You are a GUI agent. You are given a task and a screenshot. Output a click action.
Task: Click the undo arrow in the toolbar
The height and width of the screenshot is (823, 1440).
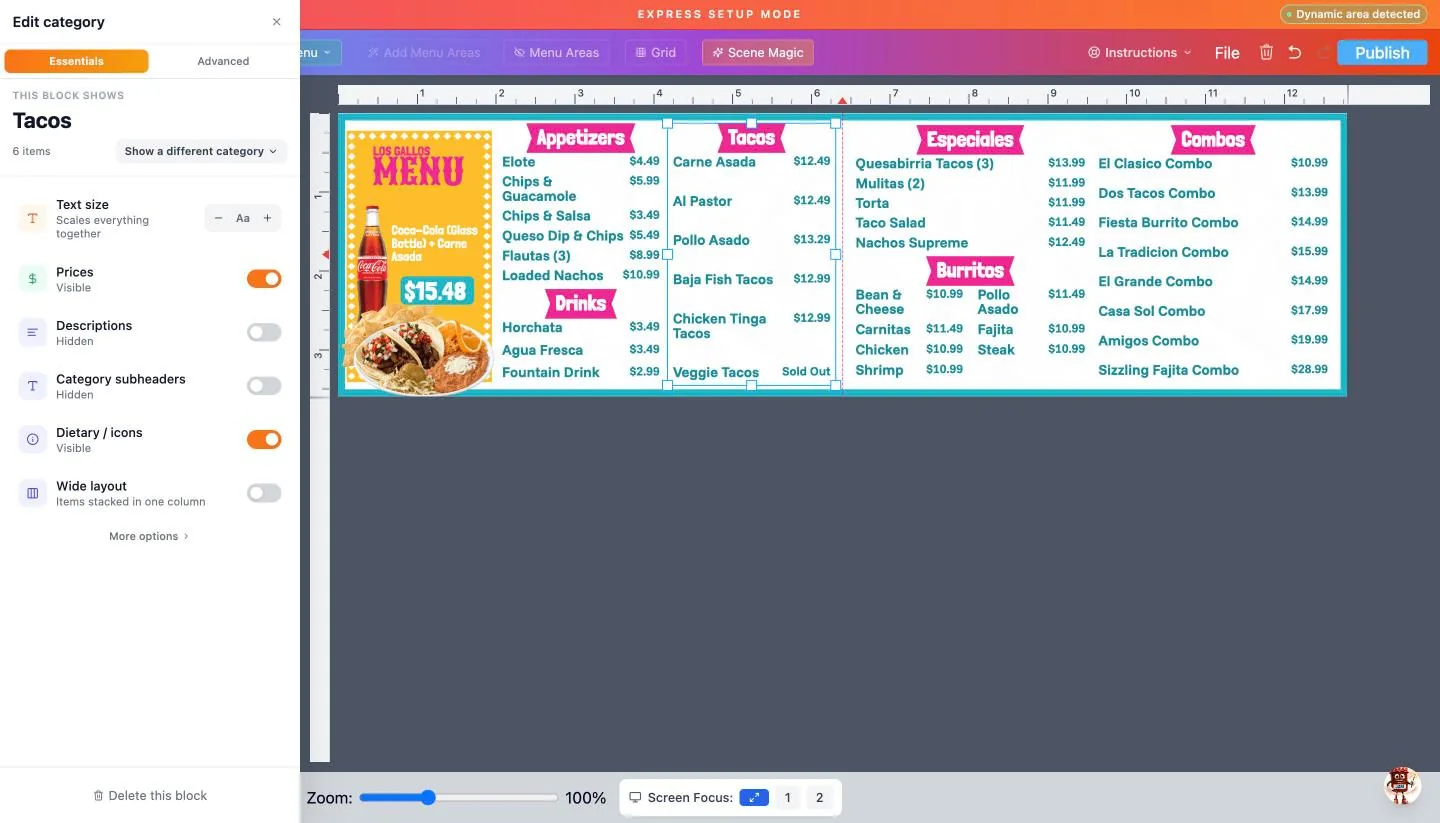tap(1295, 53)
